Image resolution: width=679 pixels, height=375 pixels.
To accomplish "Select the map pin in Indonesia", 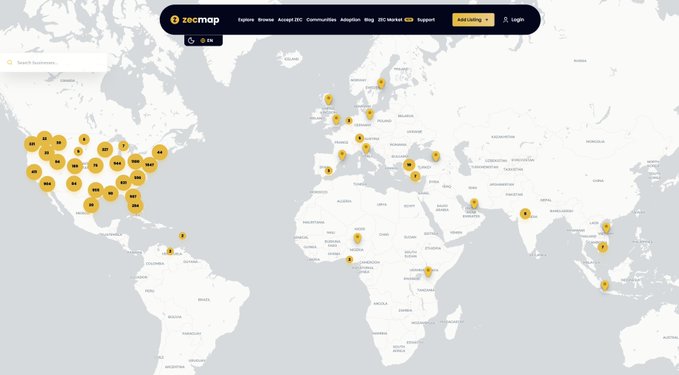I will click(605, 285).
